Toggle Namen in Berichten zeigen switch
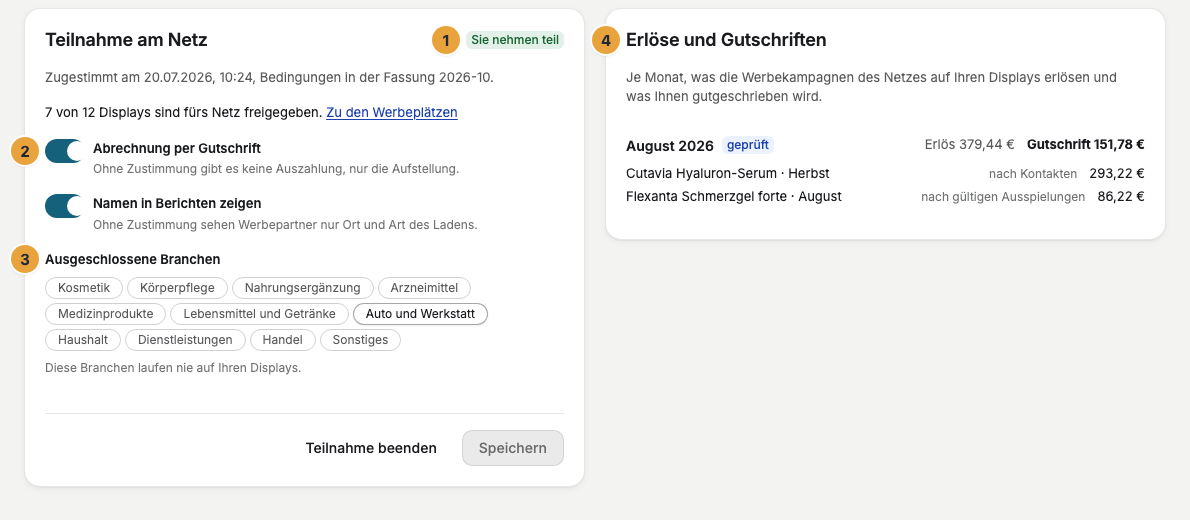This screenshot has width=1190, height=520. [x=64, y=206]
